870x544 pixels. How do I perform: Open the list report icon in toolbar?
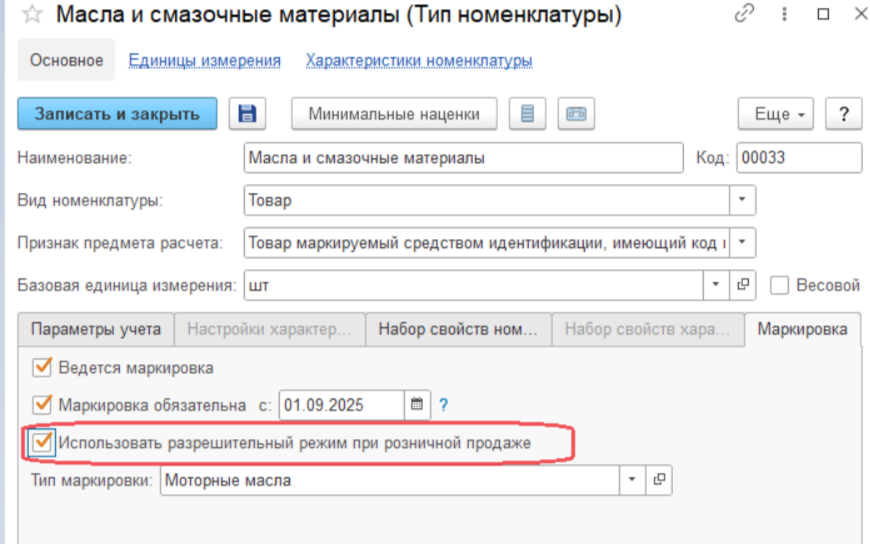pos(527,114)
